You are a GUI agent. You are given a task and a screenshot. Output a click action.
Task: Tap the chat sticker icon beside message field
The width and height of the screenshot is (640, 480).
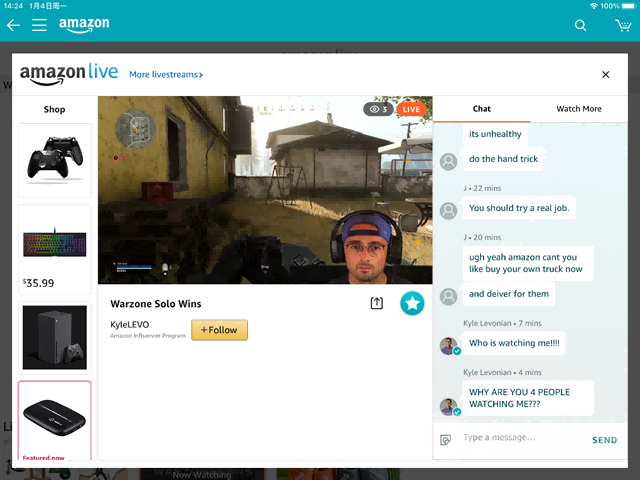[446, 439]
